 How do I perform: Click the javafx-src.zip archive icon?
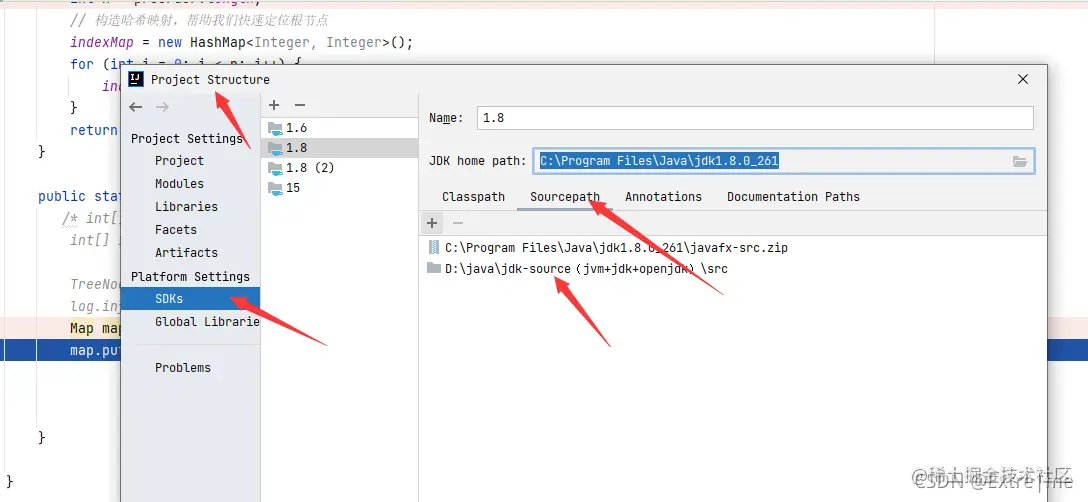(x=434, y=247)
